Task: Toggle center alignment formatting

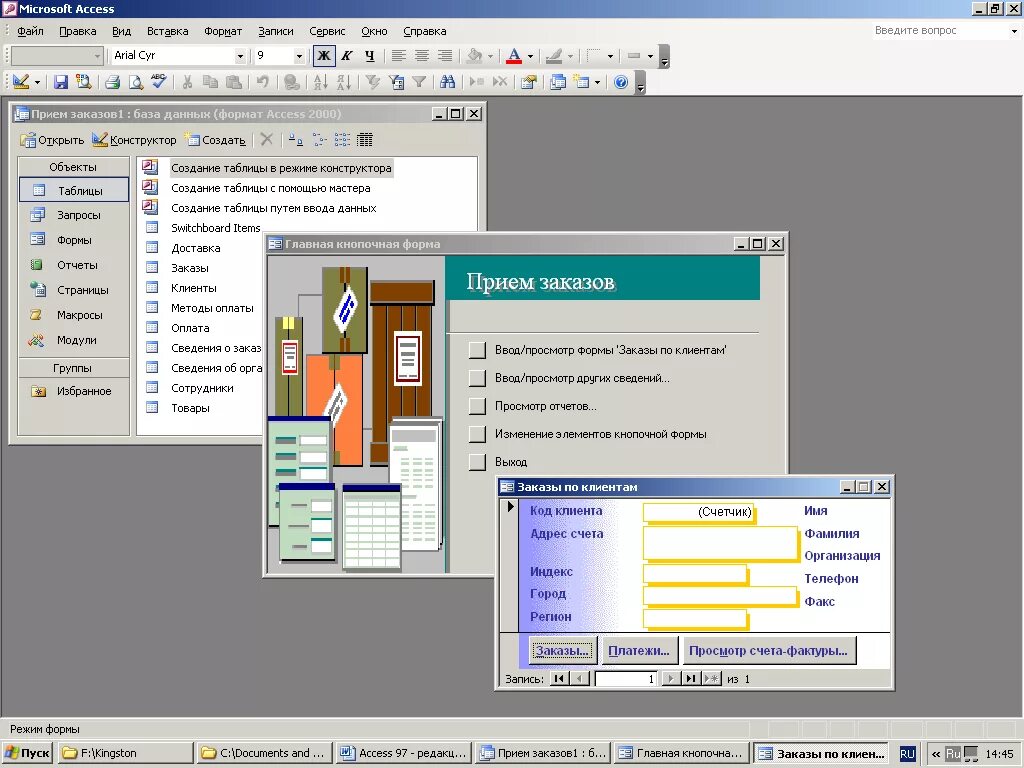Action: (422, 56)
